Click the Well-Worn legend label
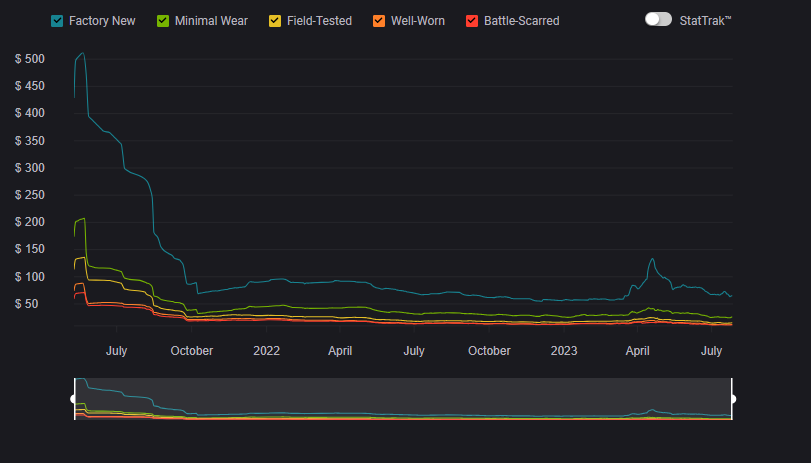The width and height of the screenshot is (811, 463). pos(418,20)
